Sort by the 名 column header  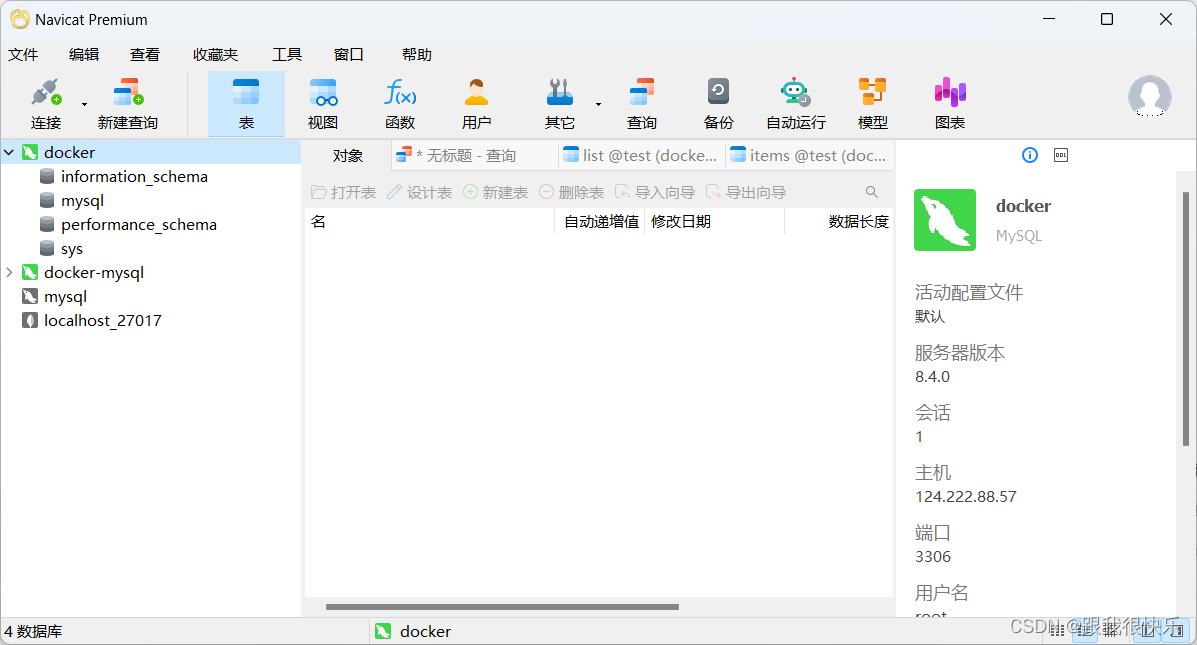coord(430,222)
